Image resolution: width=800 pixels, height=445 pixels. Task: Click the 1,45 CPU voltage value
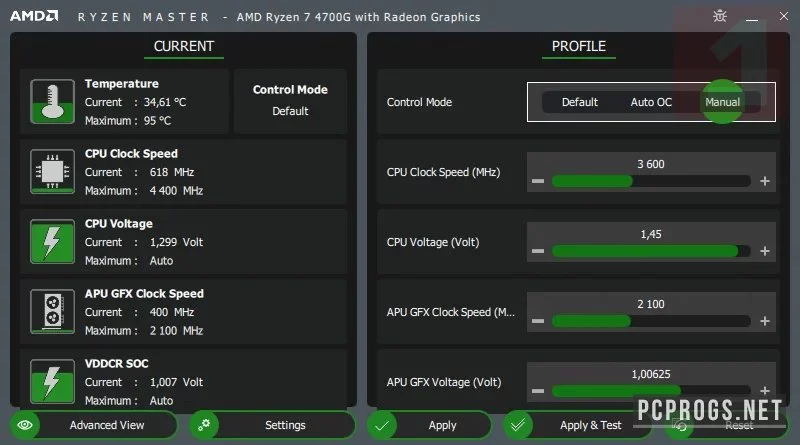point(651,234)
